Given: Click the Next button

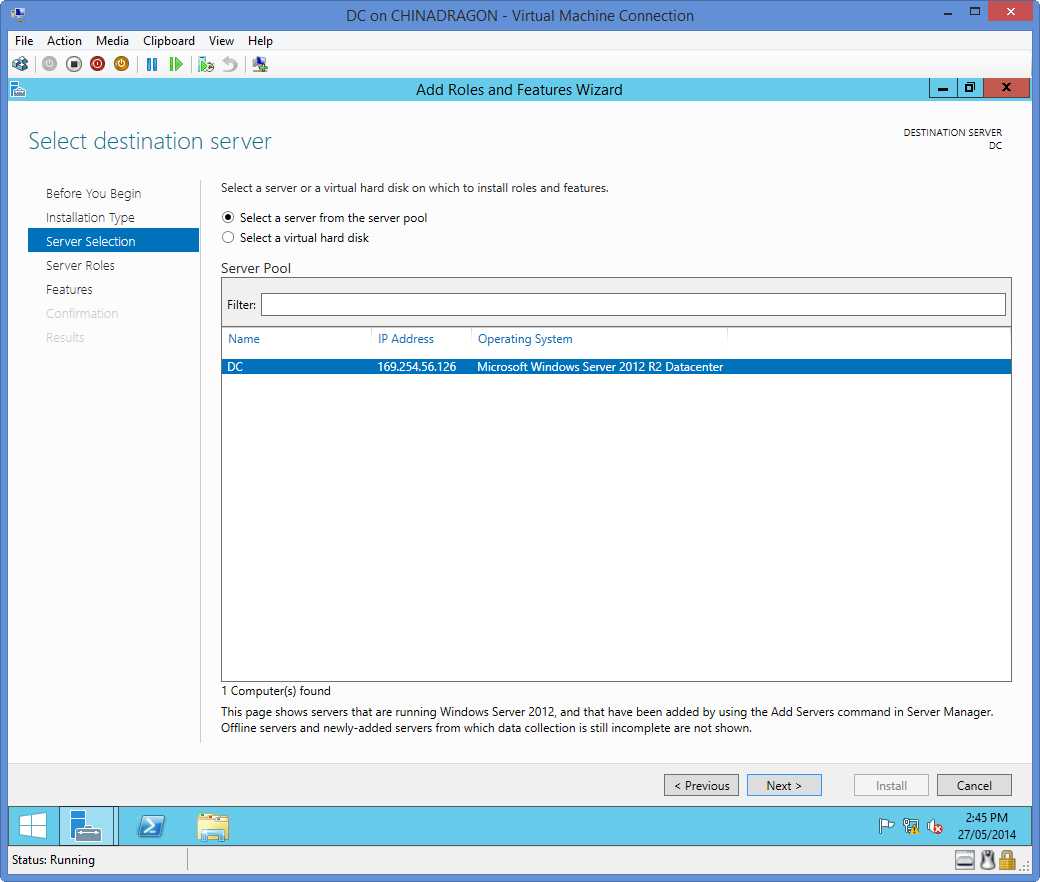Looking at the screenshot, I should (x=784, y=785).
